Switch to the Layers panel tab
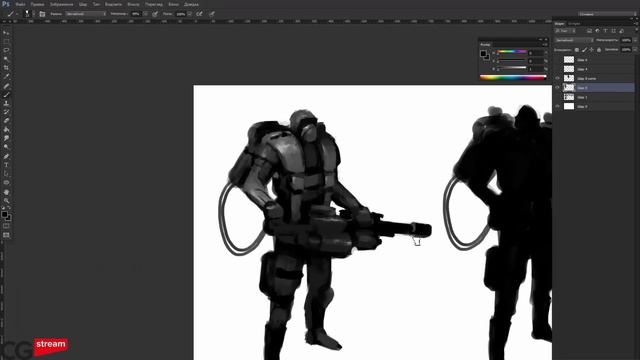The width and height of the screenshot is (640, 360). (x=559, y=24)
